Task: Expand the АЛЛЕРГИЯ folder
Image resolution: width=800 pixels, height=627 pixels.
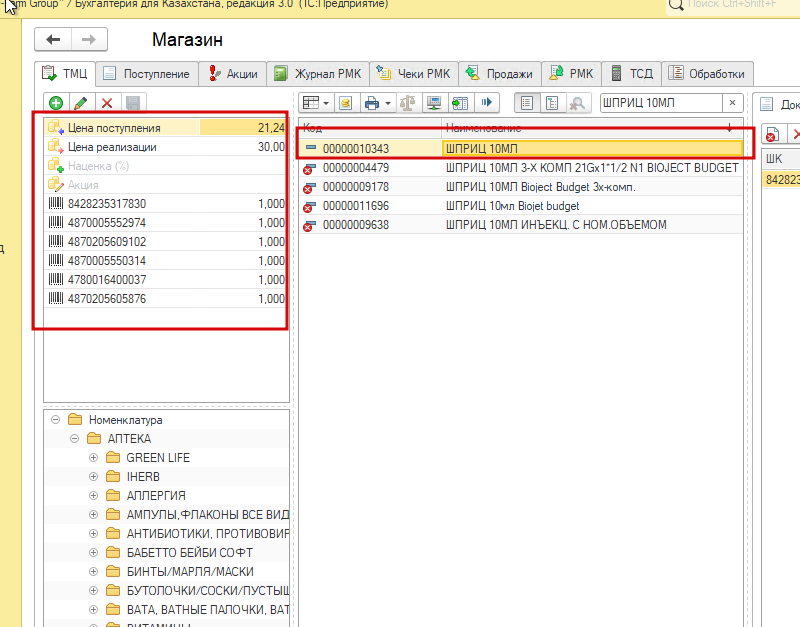Action: click(93, 495)
